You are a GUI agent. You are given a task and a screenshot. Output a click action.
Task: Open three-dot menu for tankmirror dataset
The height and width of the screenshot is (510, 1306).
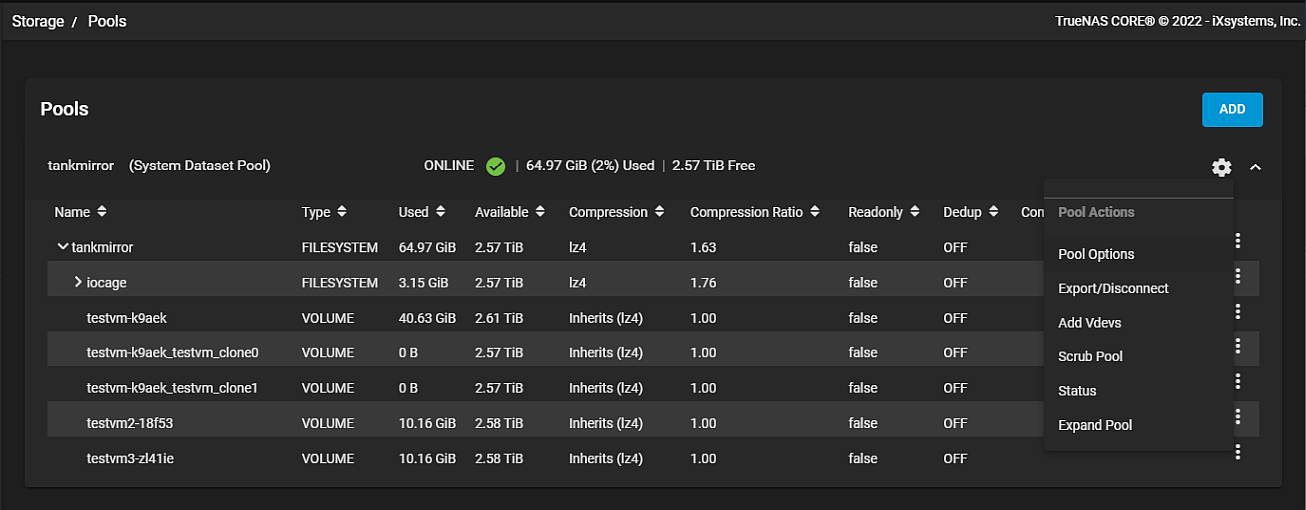click(1238, 241)
